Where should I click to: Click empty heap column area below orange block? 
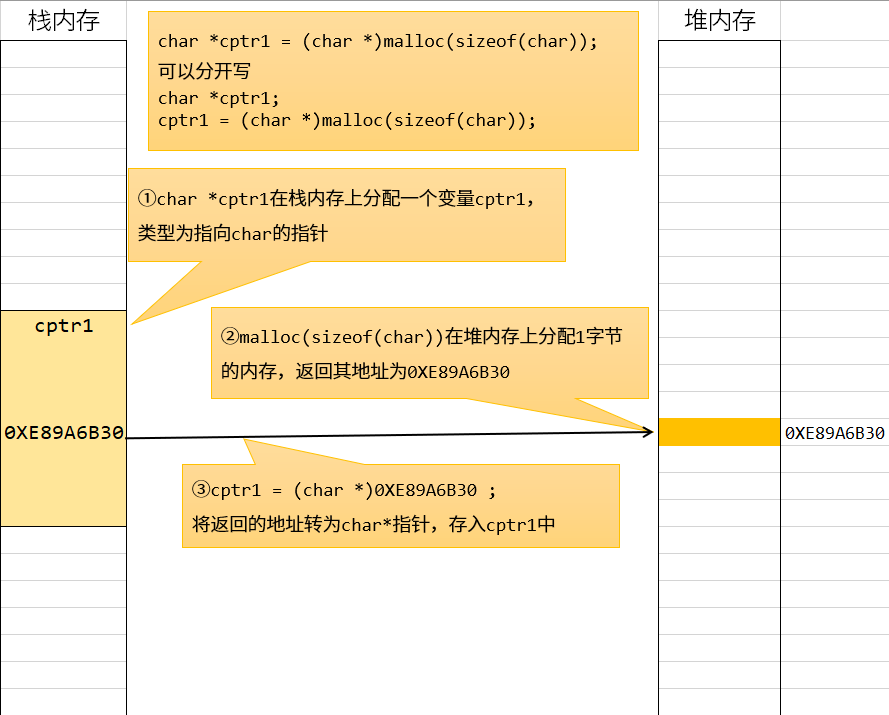coord(719,580)
